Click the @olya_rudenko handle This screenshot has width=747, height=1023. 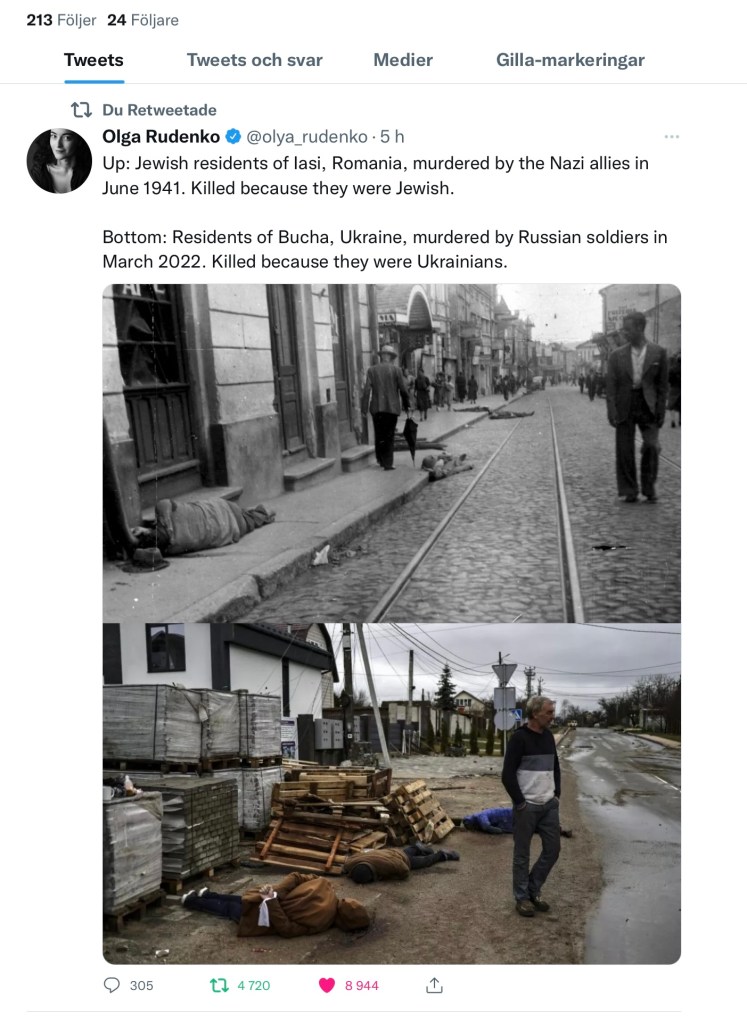307,136
